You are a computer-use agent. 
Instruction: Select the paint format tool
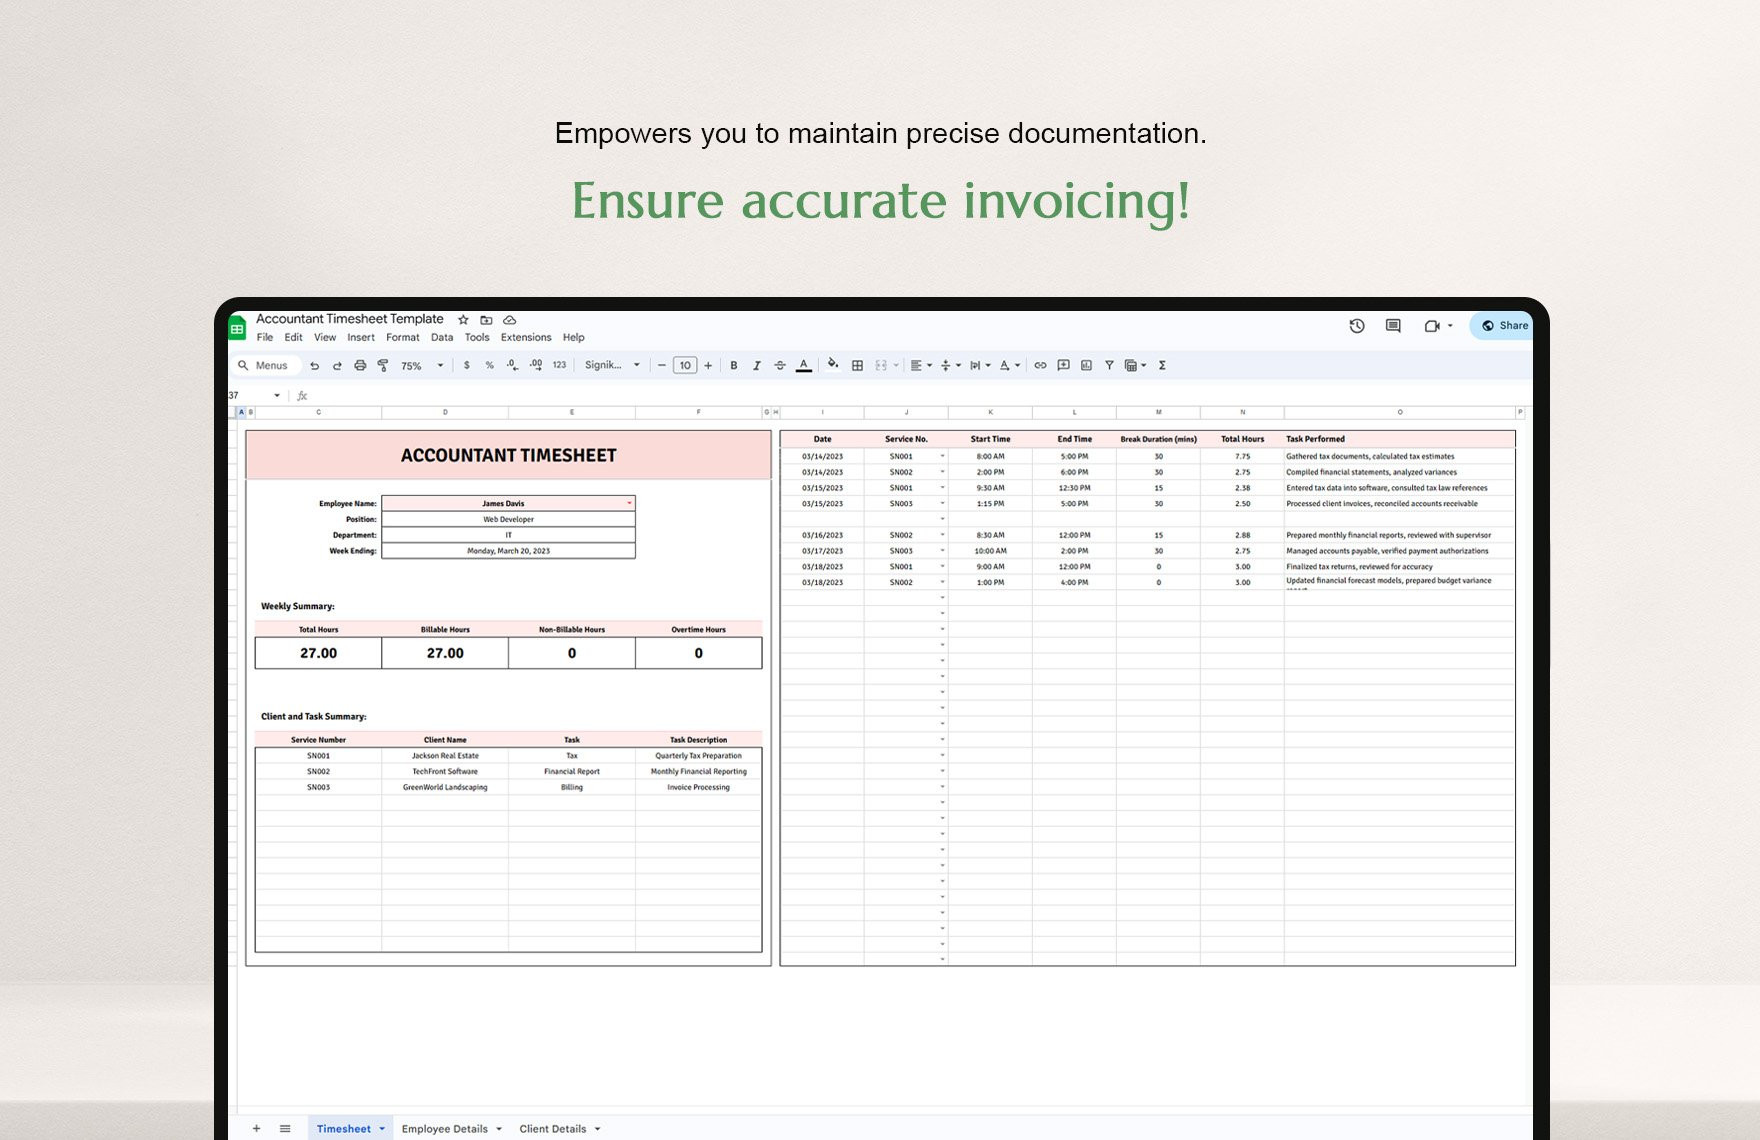click(x=383, y=366)
